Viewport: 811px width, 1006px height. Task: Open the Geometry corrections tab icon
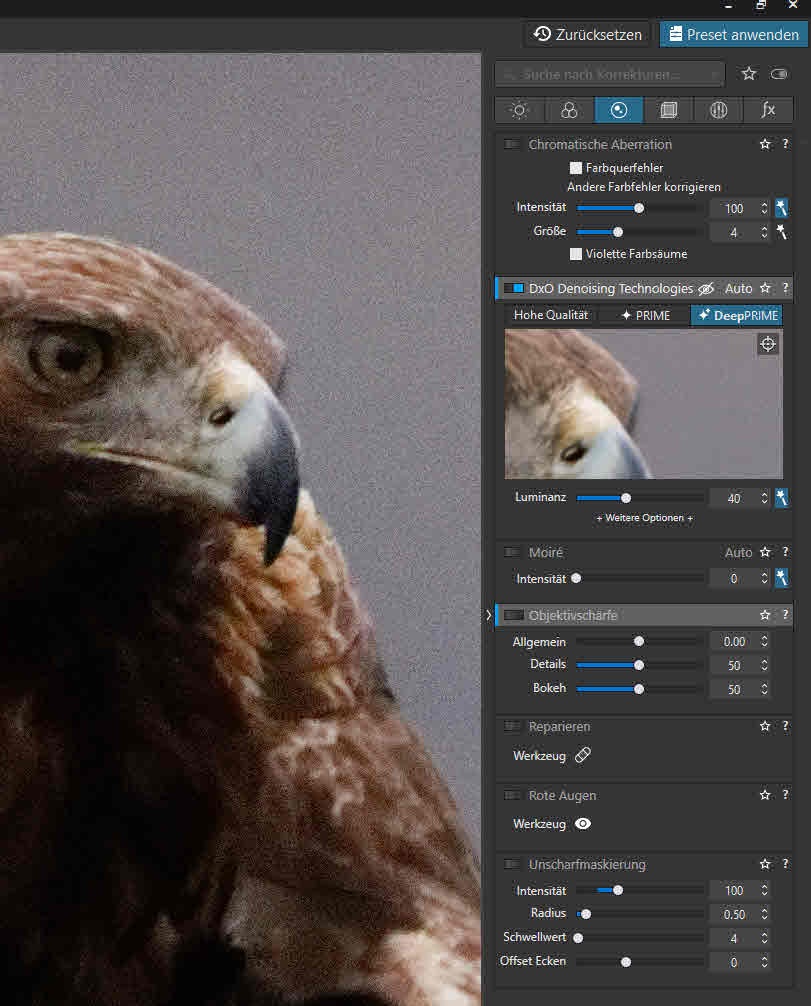pyautogui.click(x=668, y=111)
